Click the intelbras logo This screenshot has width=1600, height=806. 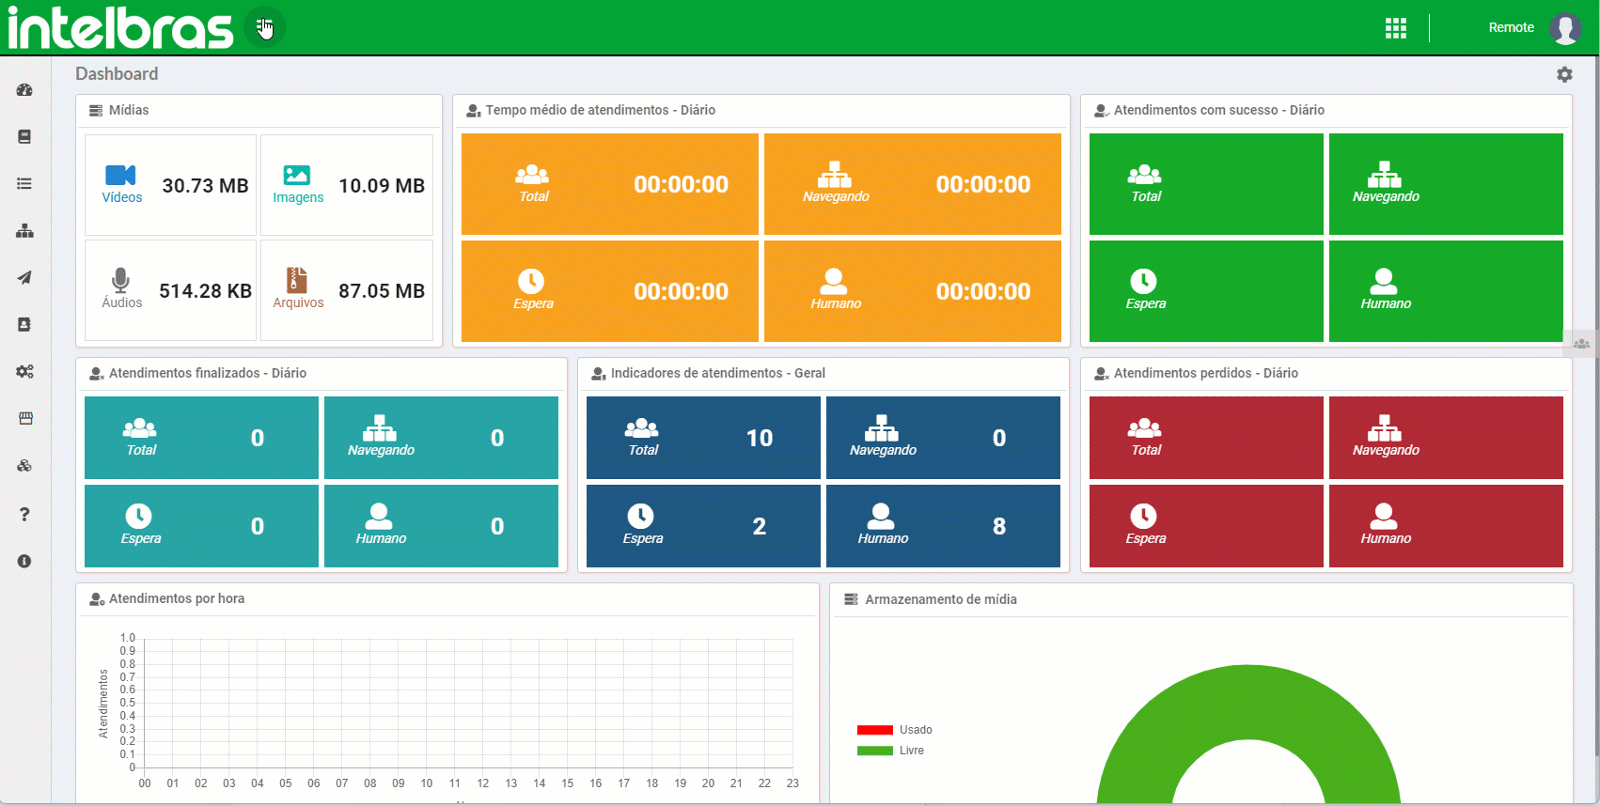pyautogui.click(x=121, y=28)
